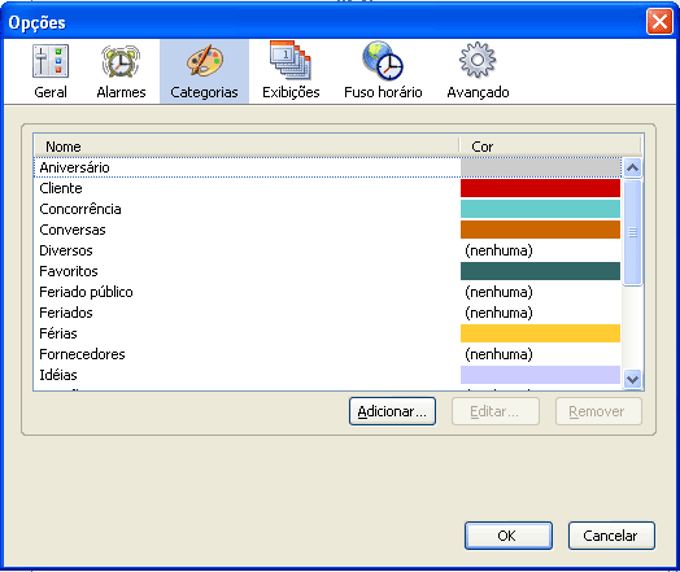Image resolution: width=680 pixels, height=572 pixels.
Task: Select the Aniversário category row
Action: pyautogui.click(x=327, y=167)
